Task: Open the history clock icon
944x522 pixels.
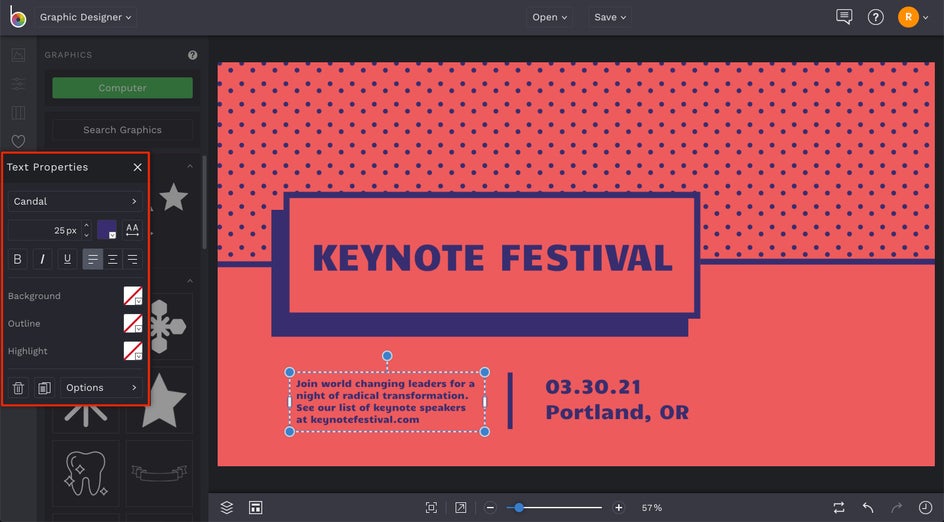Action: click(925, 508)
